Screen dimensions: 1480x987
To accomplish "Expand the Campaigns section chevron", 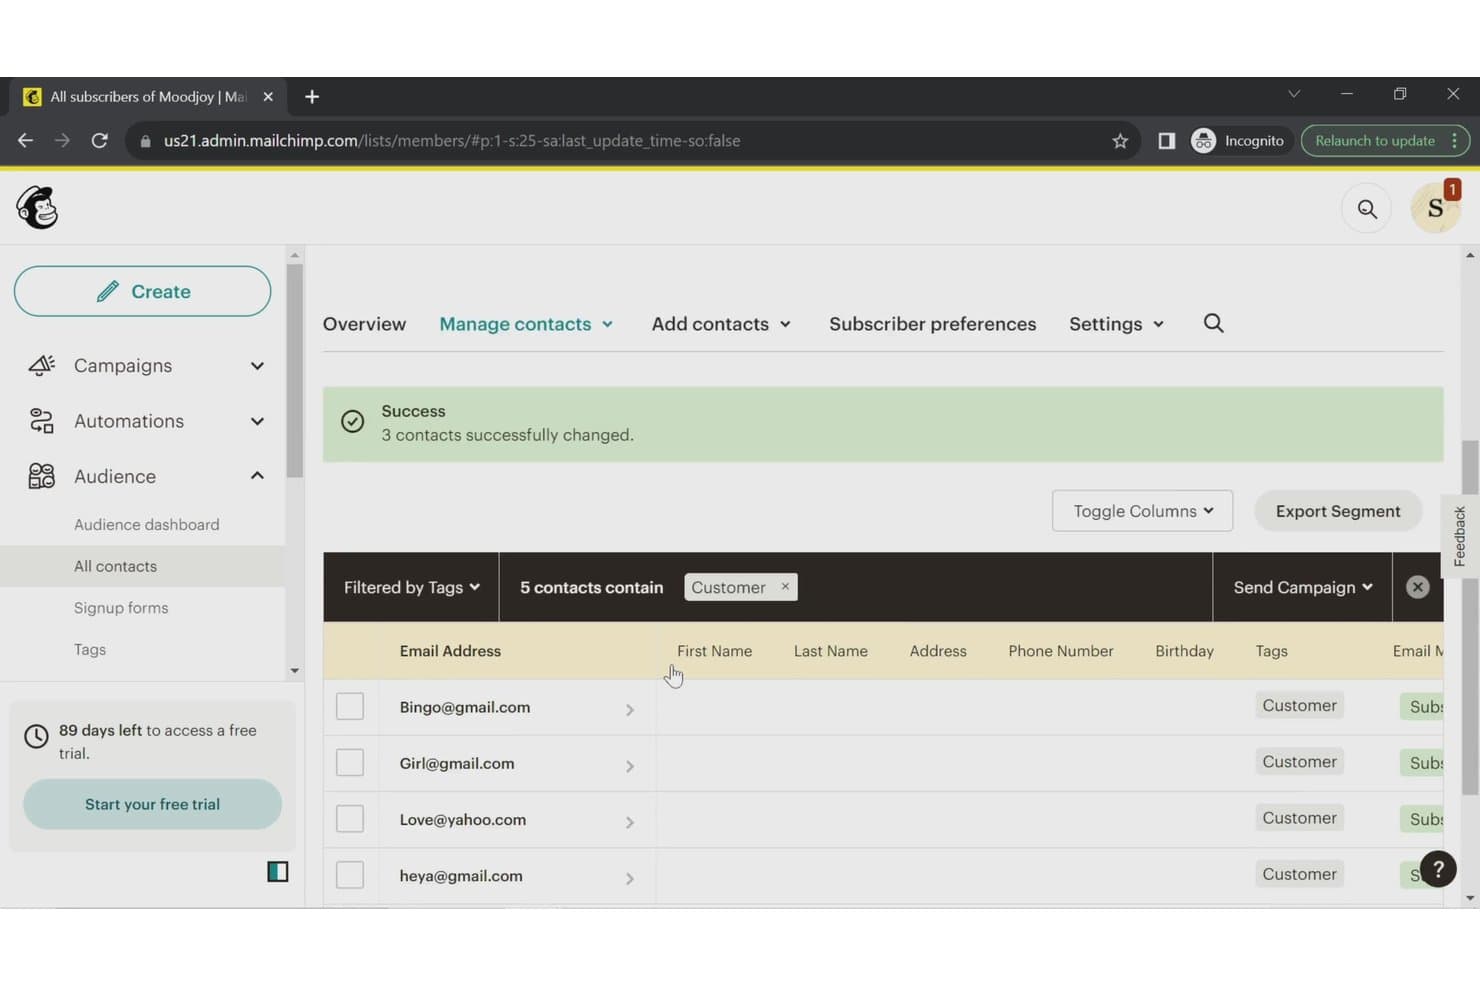I will click(x=257, y=366).
